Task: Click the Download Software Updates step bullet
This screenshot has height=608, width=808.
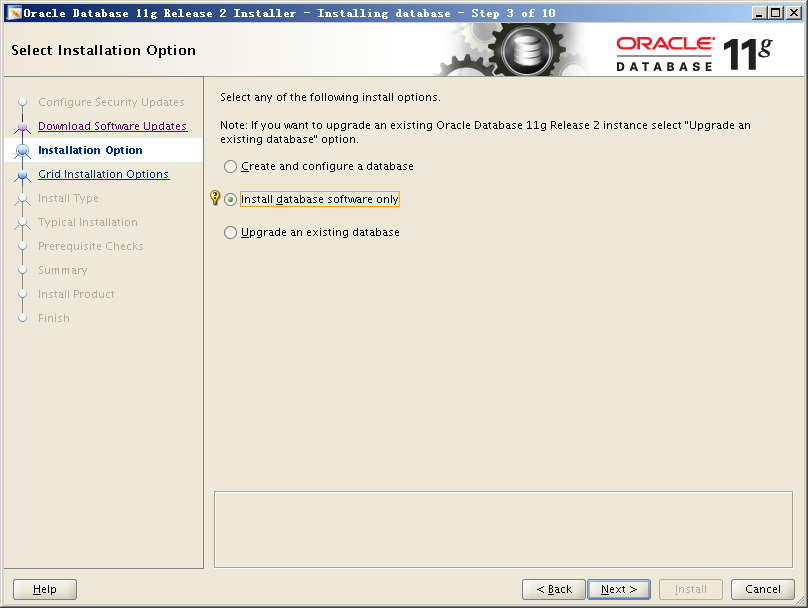Action: click(22, 127)
